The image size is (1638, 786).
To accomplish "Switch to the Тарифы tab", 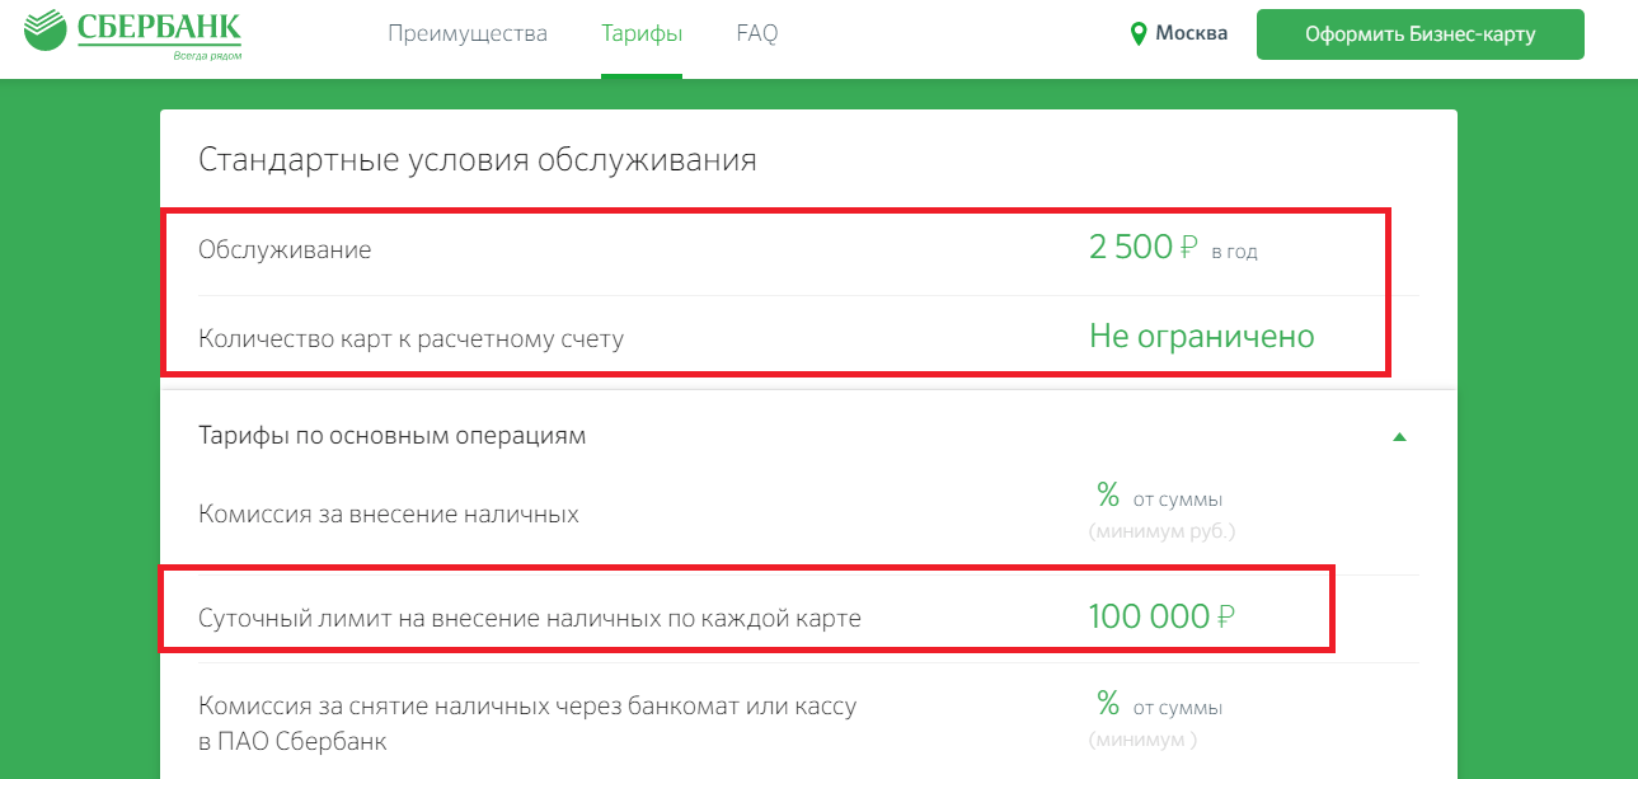I will [641, 34].
